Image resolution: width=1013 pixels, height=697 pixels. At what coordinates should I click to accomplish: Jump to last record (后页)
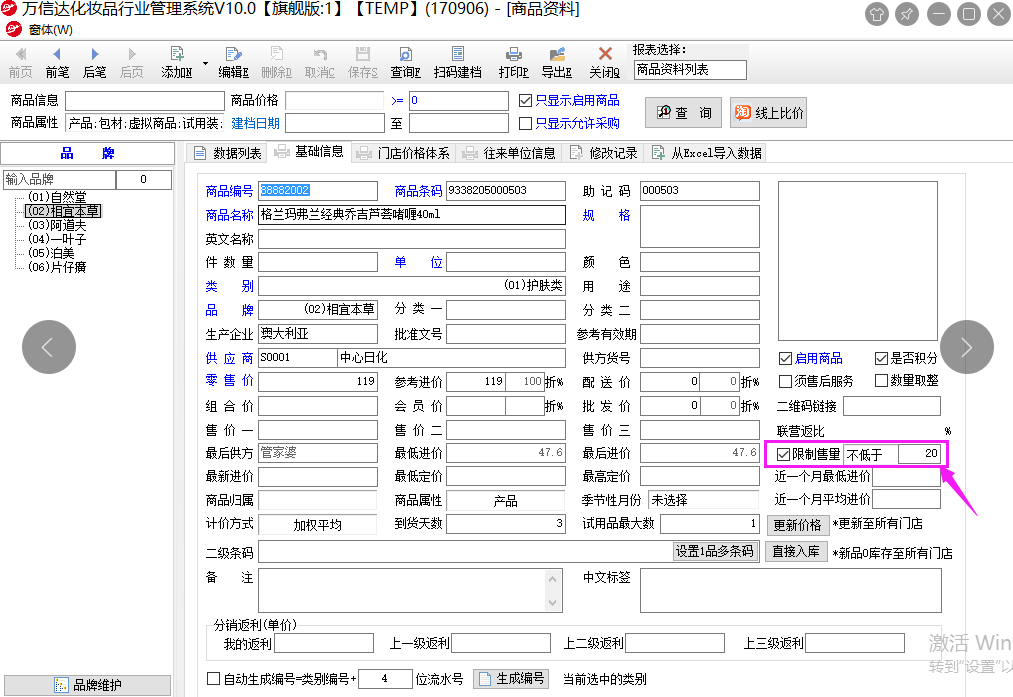(132, 63)
